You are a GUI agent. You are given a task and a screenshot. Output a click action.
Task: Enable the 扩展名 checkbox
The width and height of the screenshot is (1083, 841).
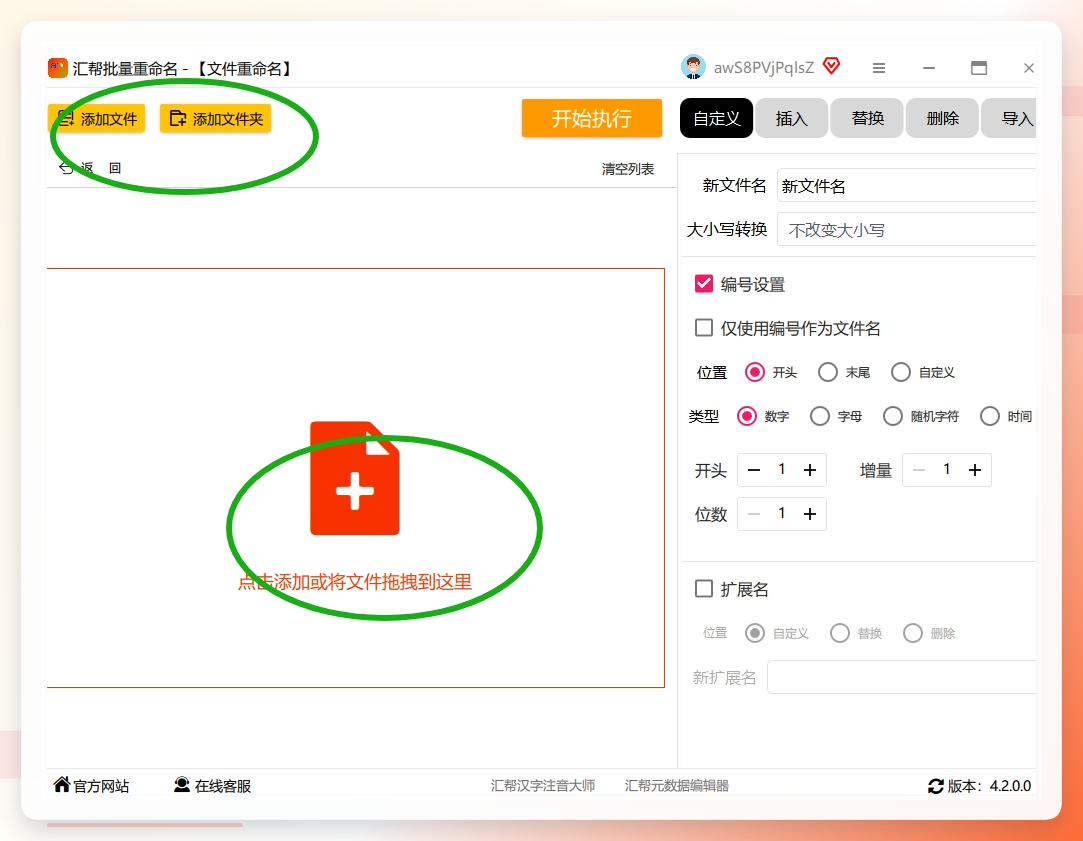(x=704, y=588)
